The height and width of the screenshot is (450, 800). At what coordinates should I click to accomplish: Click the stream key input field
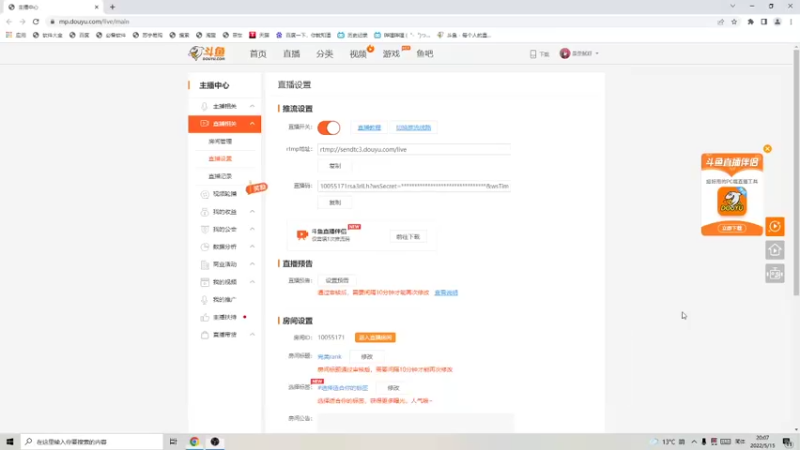click(x=414, y=186)
